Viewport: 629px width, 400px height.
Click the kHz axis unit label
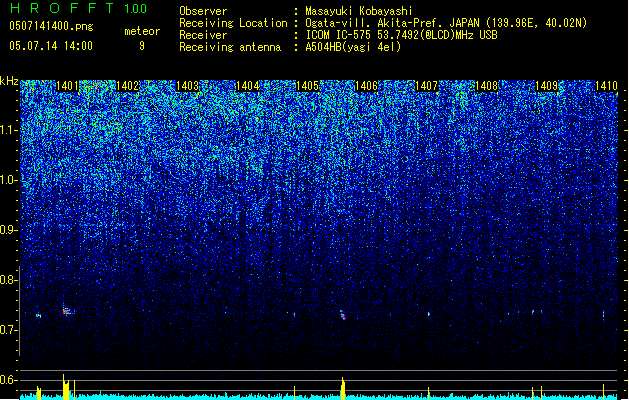(9, 81)
